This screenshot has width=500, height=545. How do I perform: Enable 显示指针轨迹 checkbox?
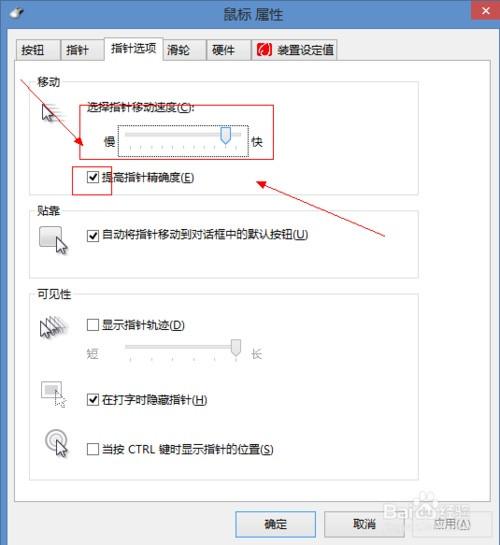coord(93,325)
